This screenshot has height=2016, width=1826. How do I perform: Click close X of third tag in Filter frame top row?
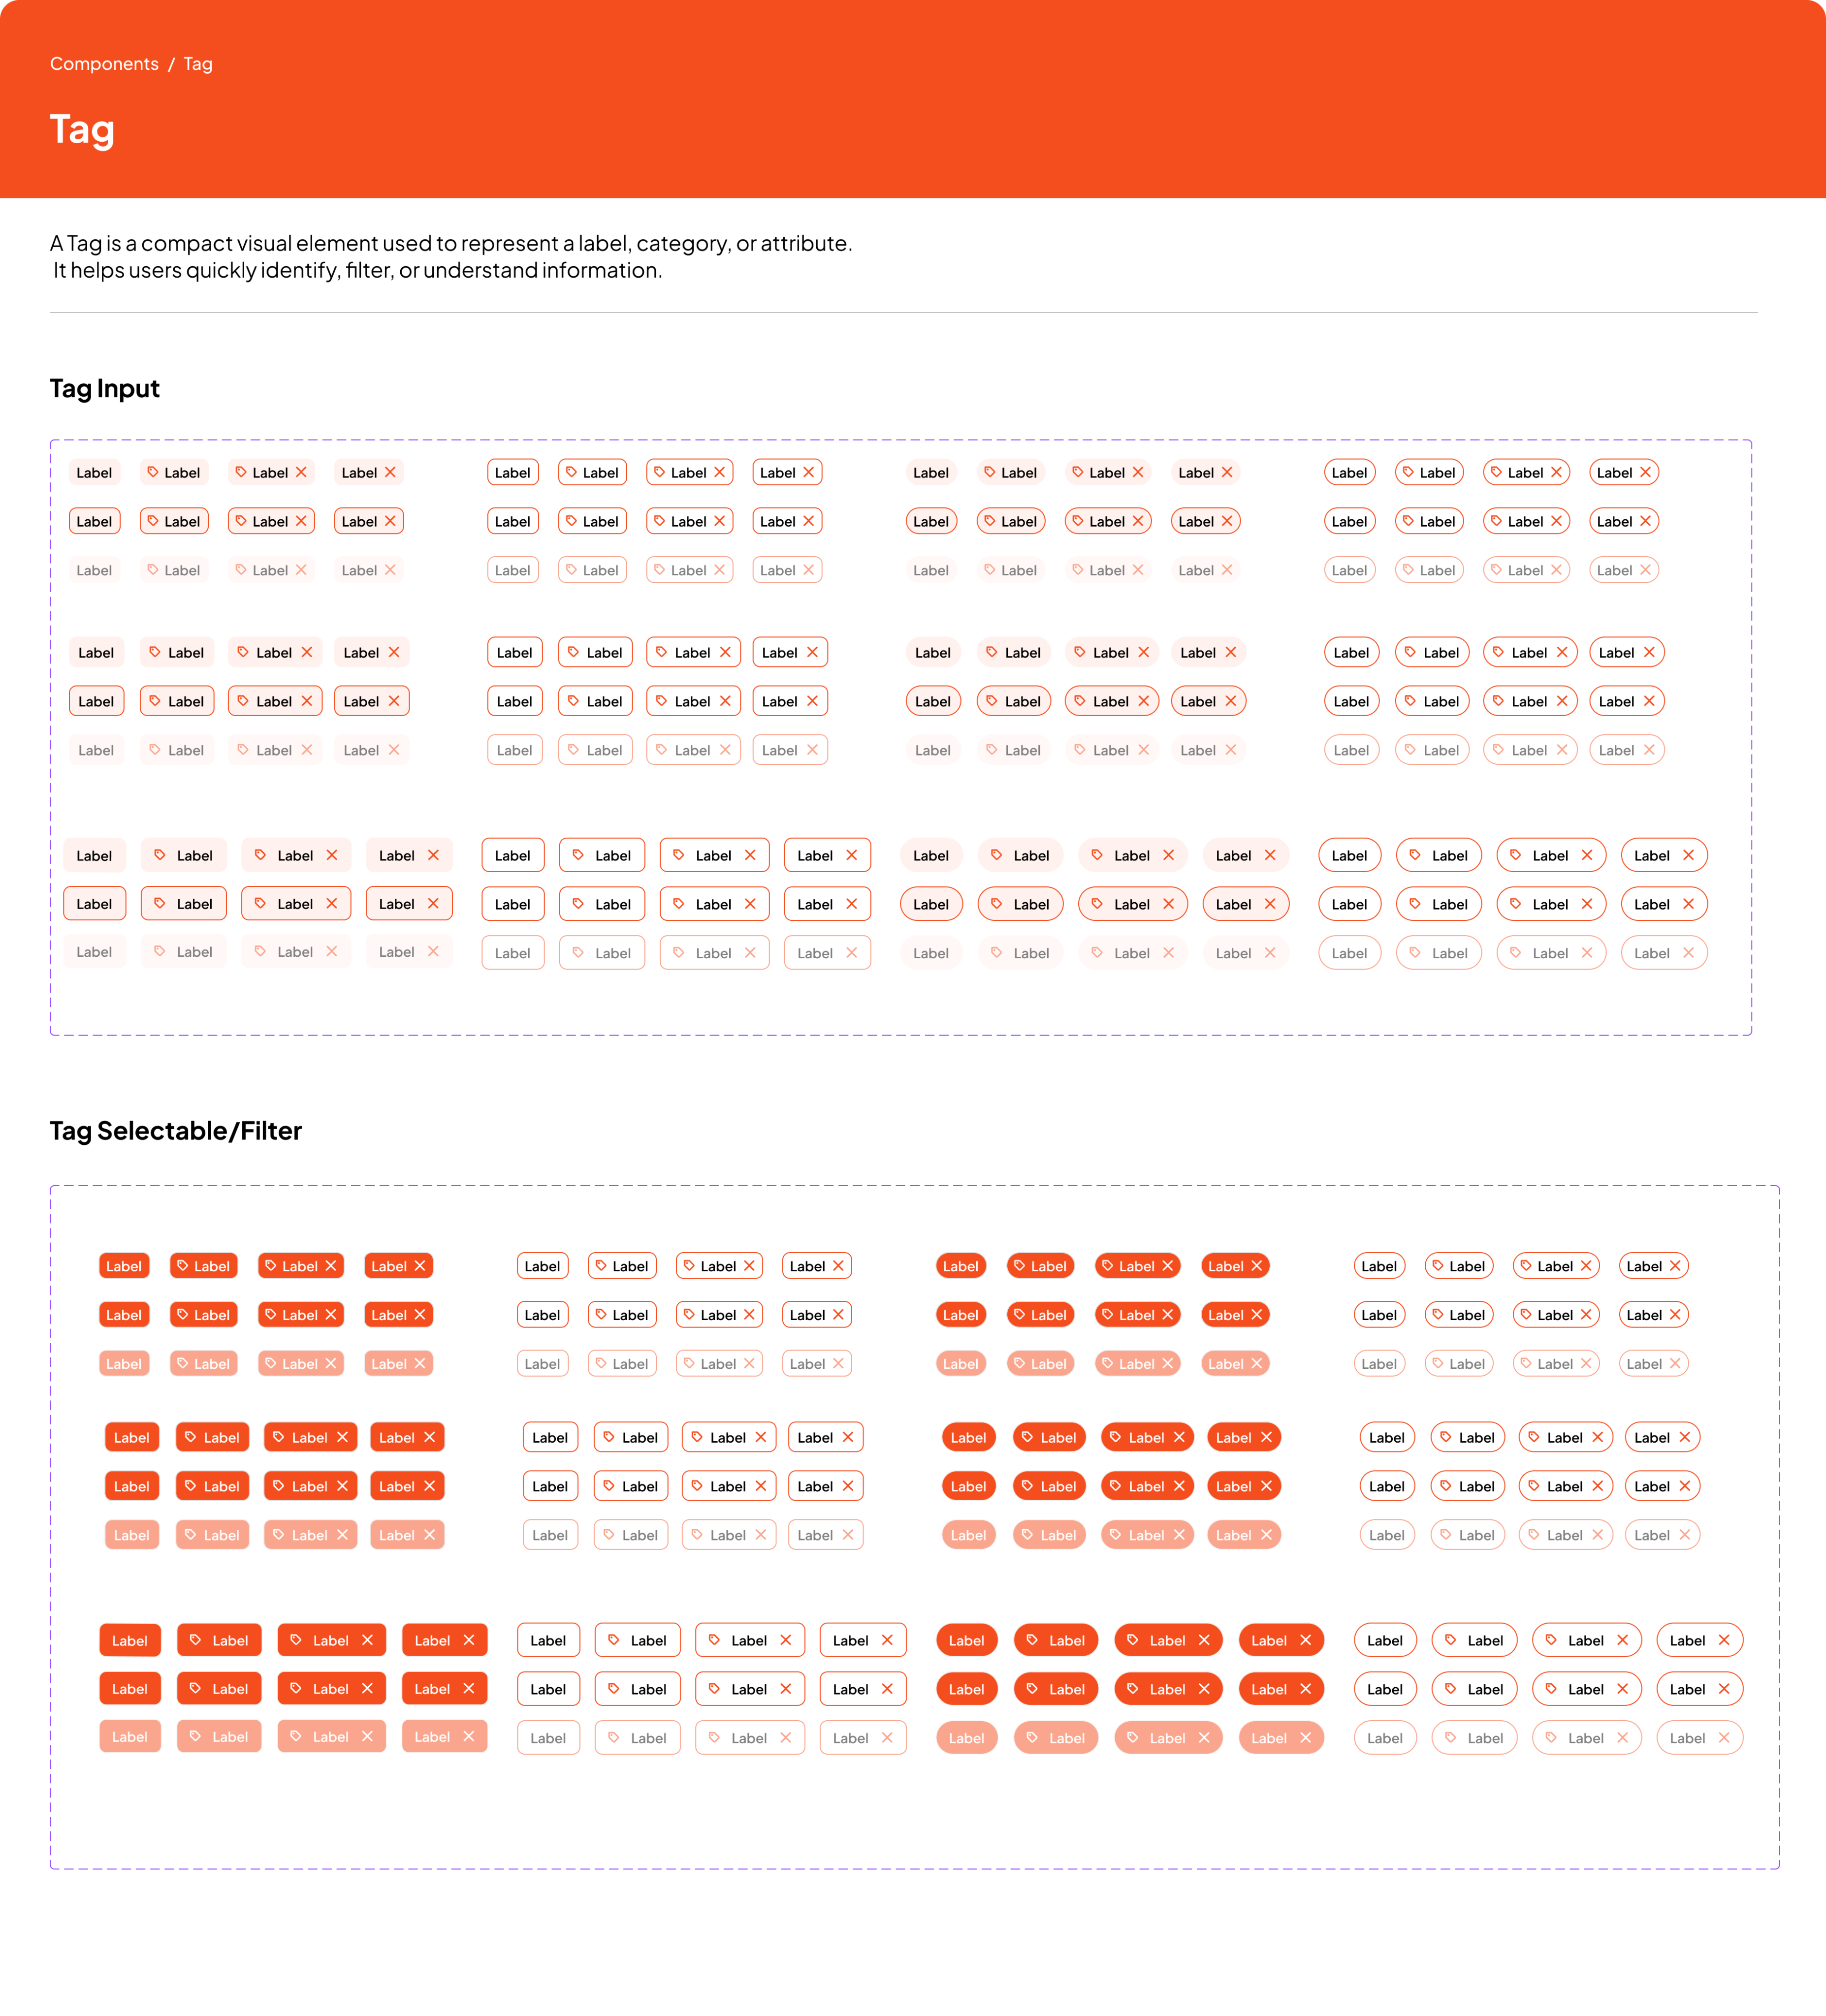point(331,1266)
